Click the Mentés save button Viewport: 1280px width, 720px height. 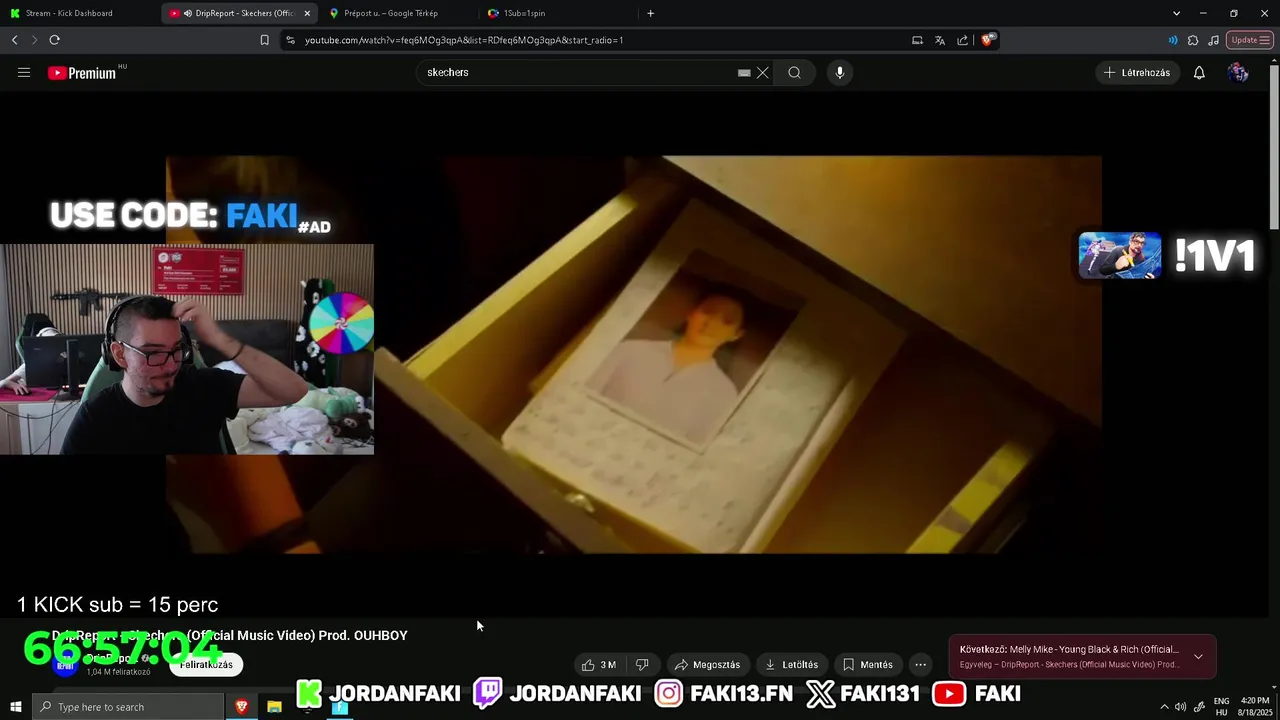(x=867, y=664)
